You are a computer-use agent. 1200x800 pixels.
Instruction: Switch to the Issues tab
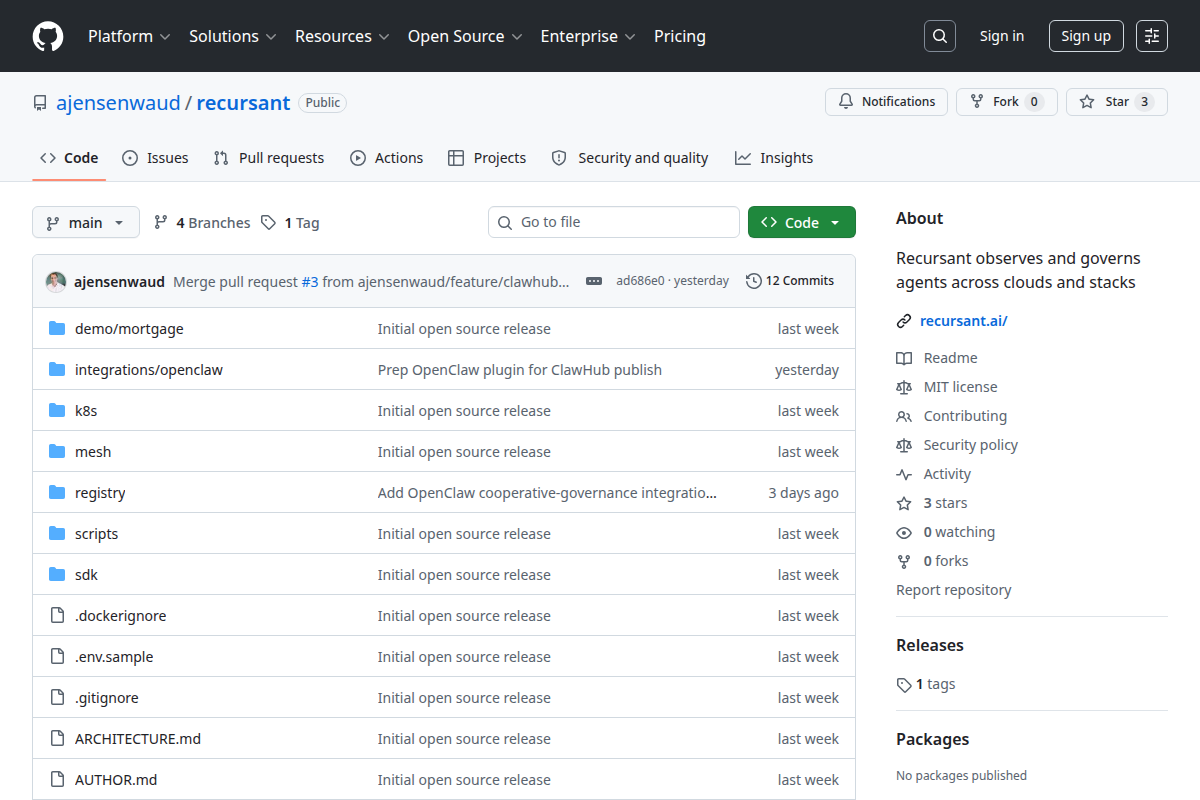point(155,158)
